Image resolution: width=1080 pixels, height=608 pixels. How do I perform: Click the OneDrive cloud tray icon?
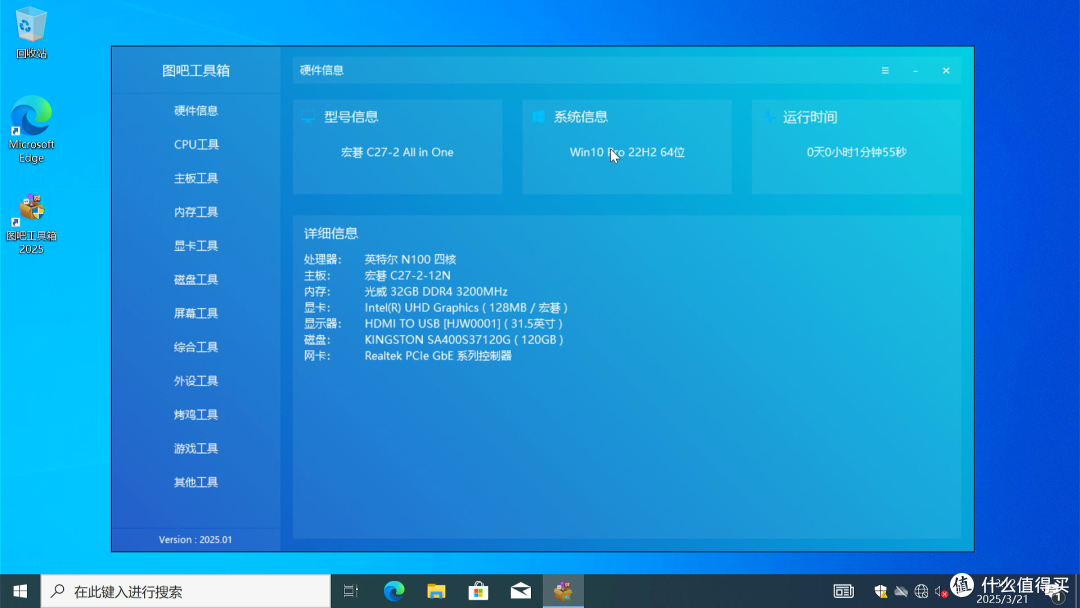tap(901, 591)
